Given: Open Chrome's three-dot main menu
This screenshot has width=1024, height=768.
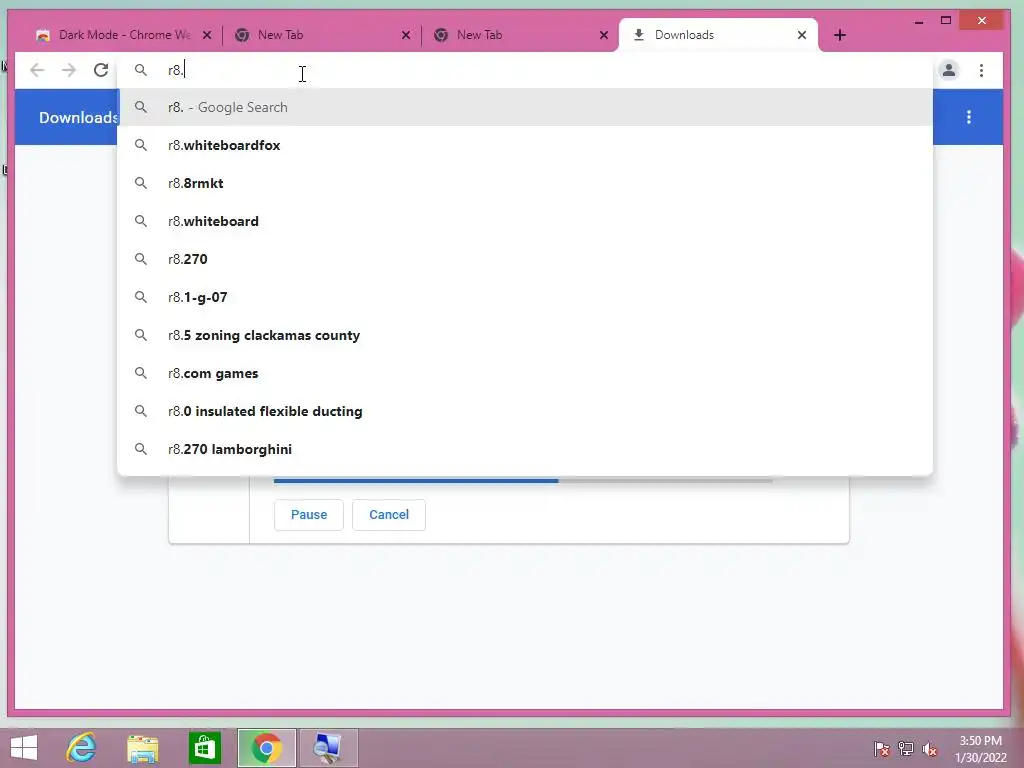Looking at the screenshot, I should (981, 70).
